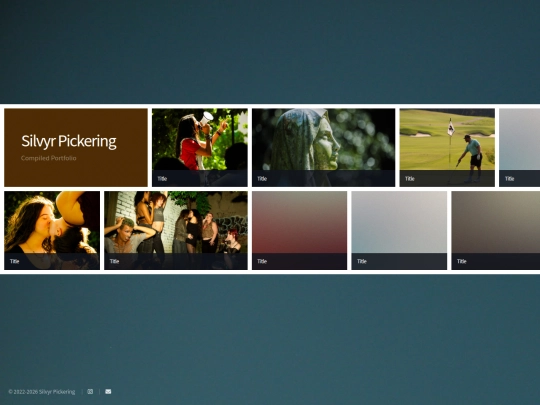Open the golfer on green photo tile

(447, 147)
